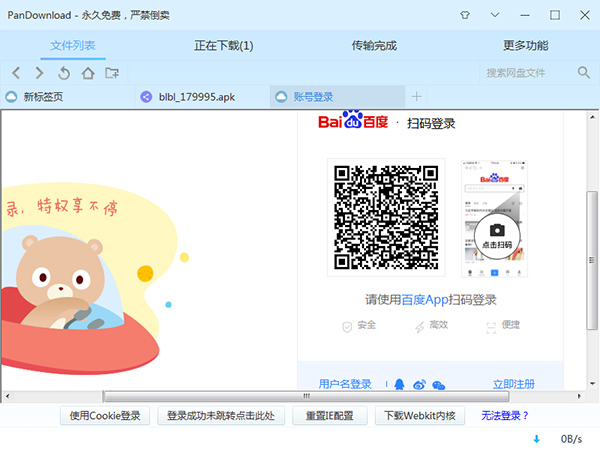Screen dimensions: 600x450
Task: Click the horizontal scrollbar right arrow
Action: [x=579, y=396]
